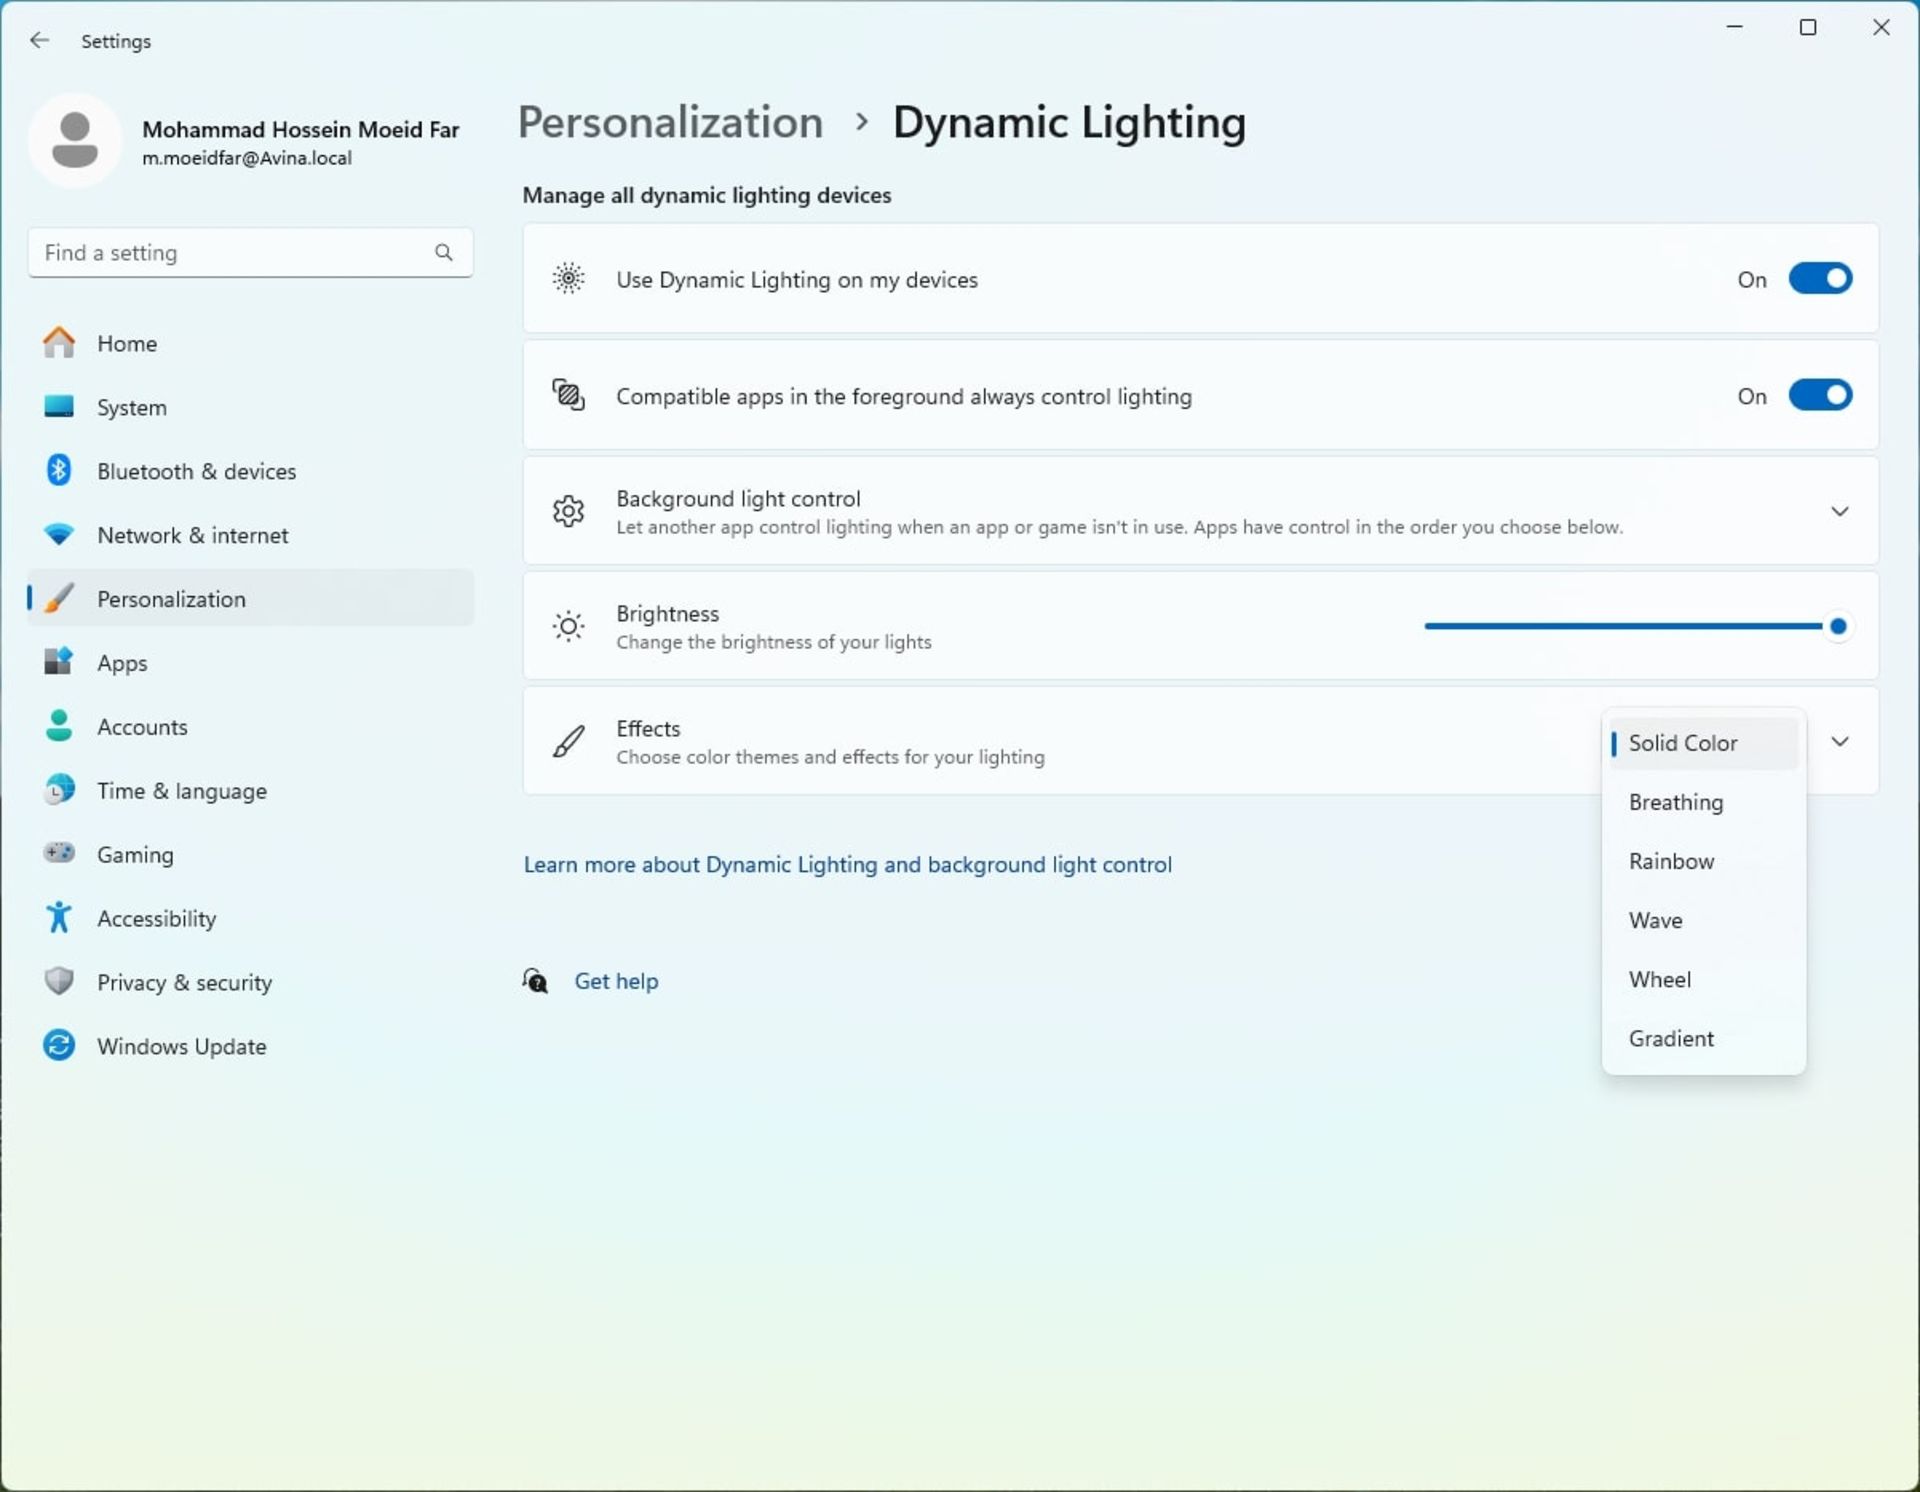Open the Get help link
The height and width of the screenshot is (1492, 1920).
pyautogui.click(x=616, y=981)
